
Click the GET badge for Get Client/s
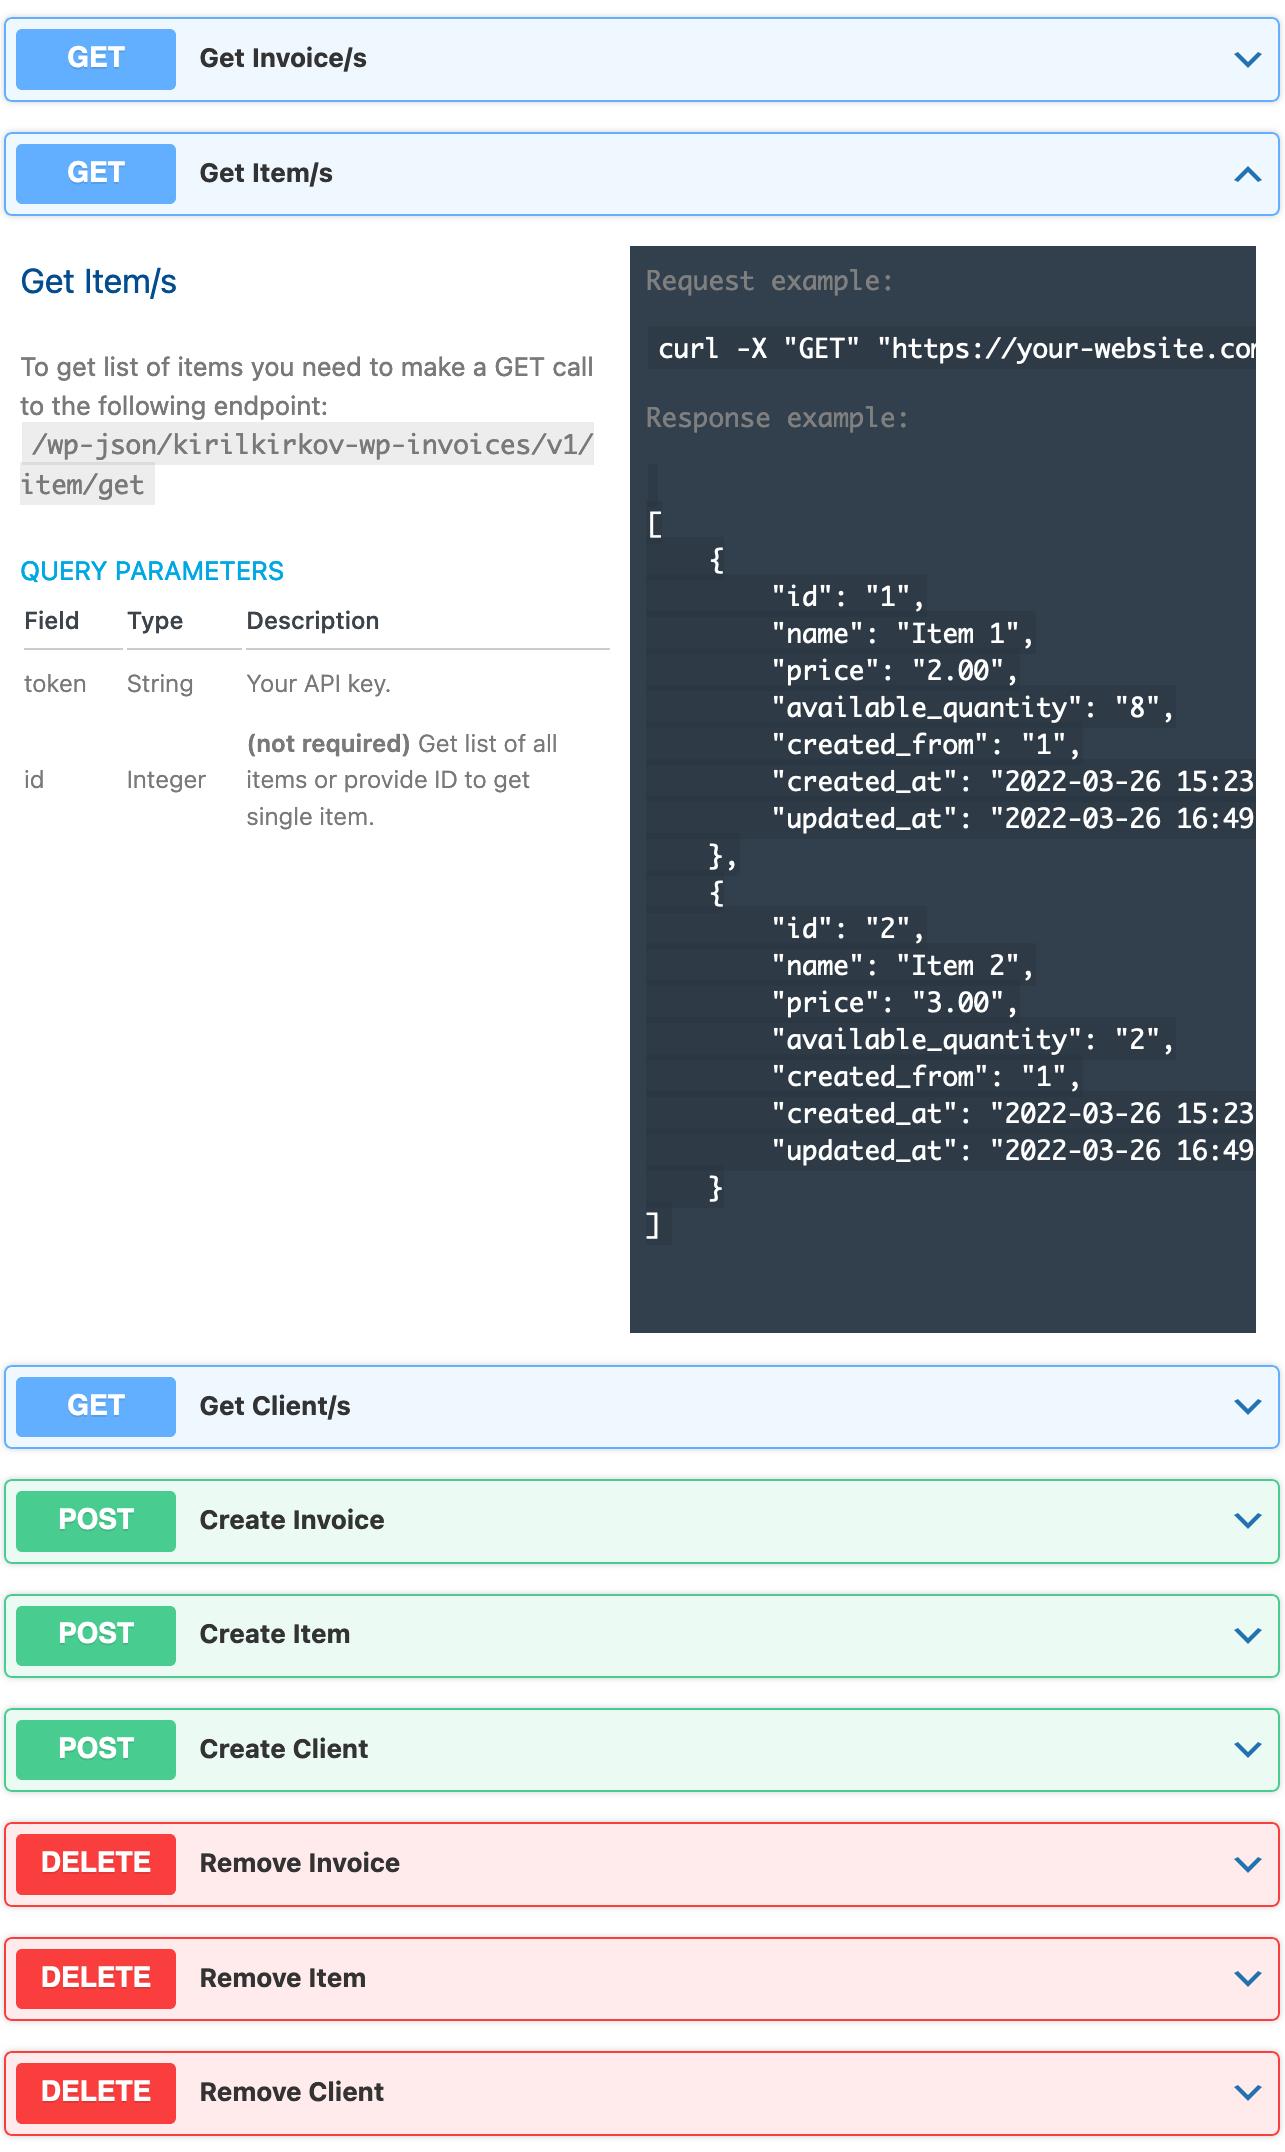click(96, 1406)
